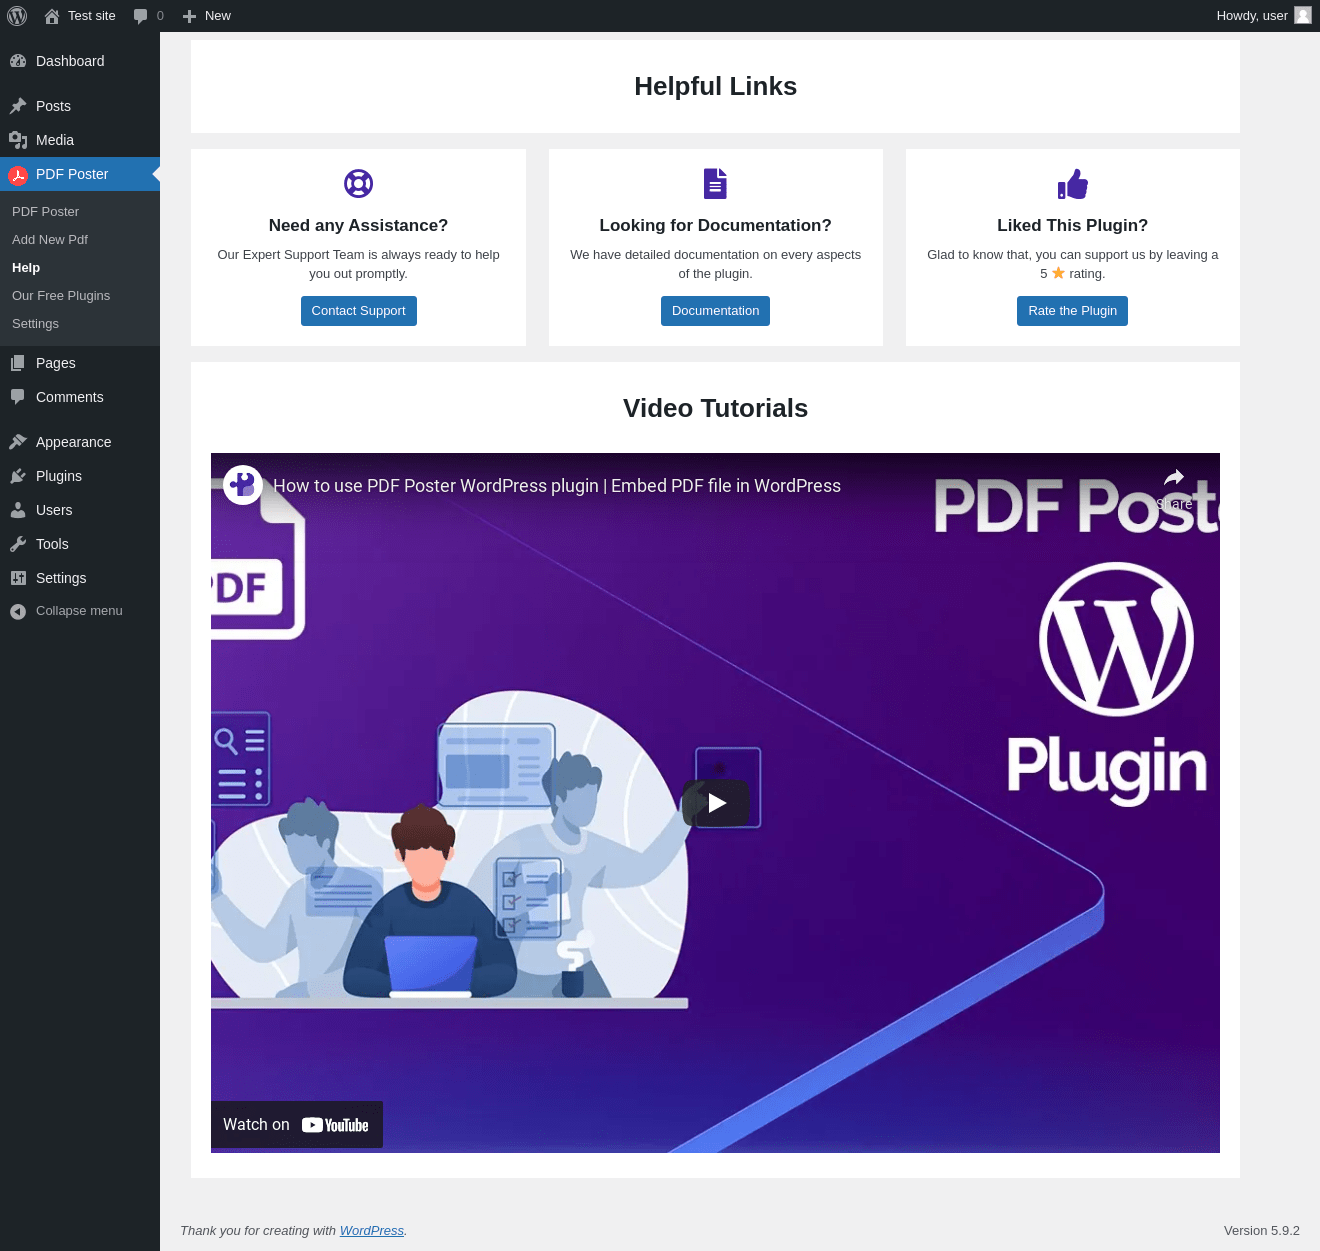Viewport: 1320px width, 1251px height.
Task: Click the Tools wrench icon
Action: click(18, 544)
